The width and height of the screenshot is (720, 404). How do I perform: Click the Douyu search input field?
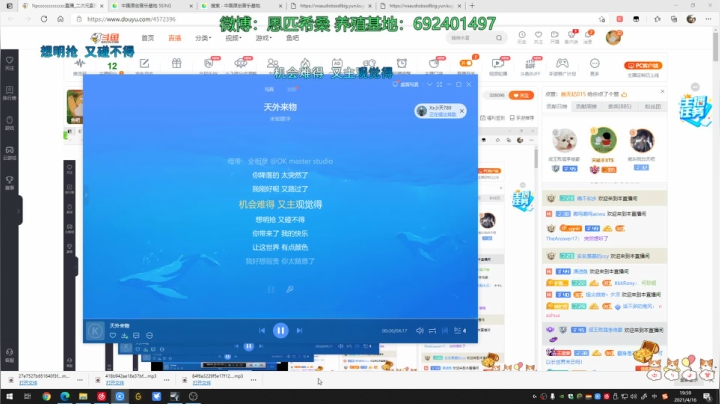(x=471, y=38)
